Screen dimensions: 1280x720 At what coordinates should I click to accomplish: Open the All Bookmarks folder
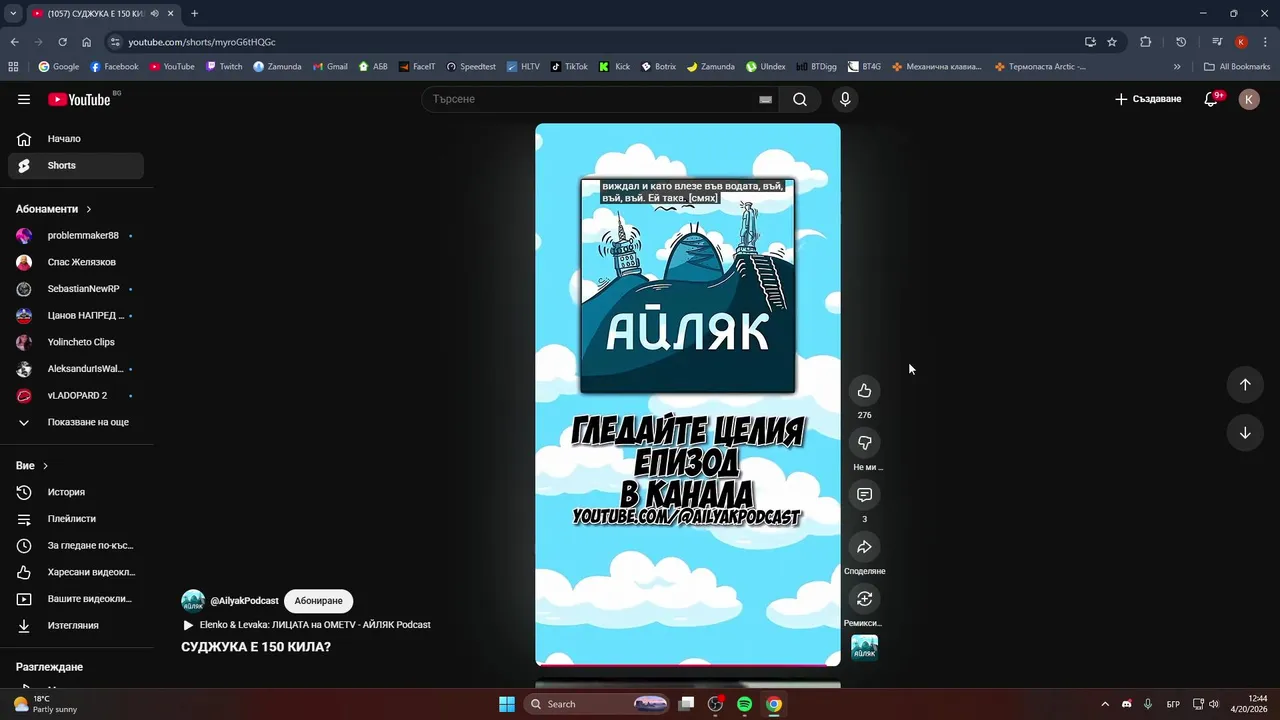(x=1237, y=67)
